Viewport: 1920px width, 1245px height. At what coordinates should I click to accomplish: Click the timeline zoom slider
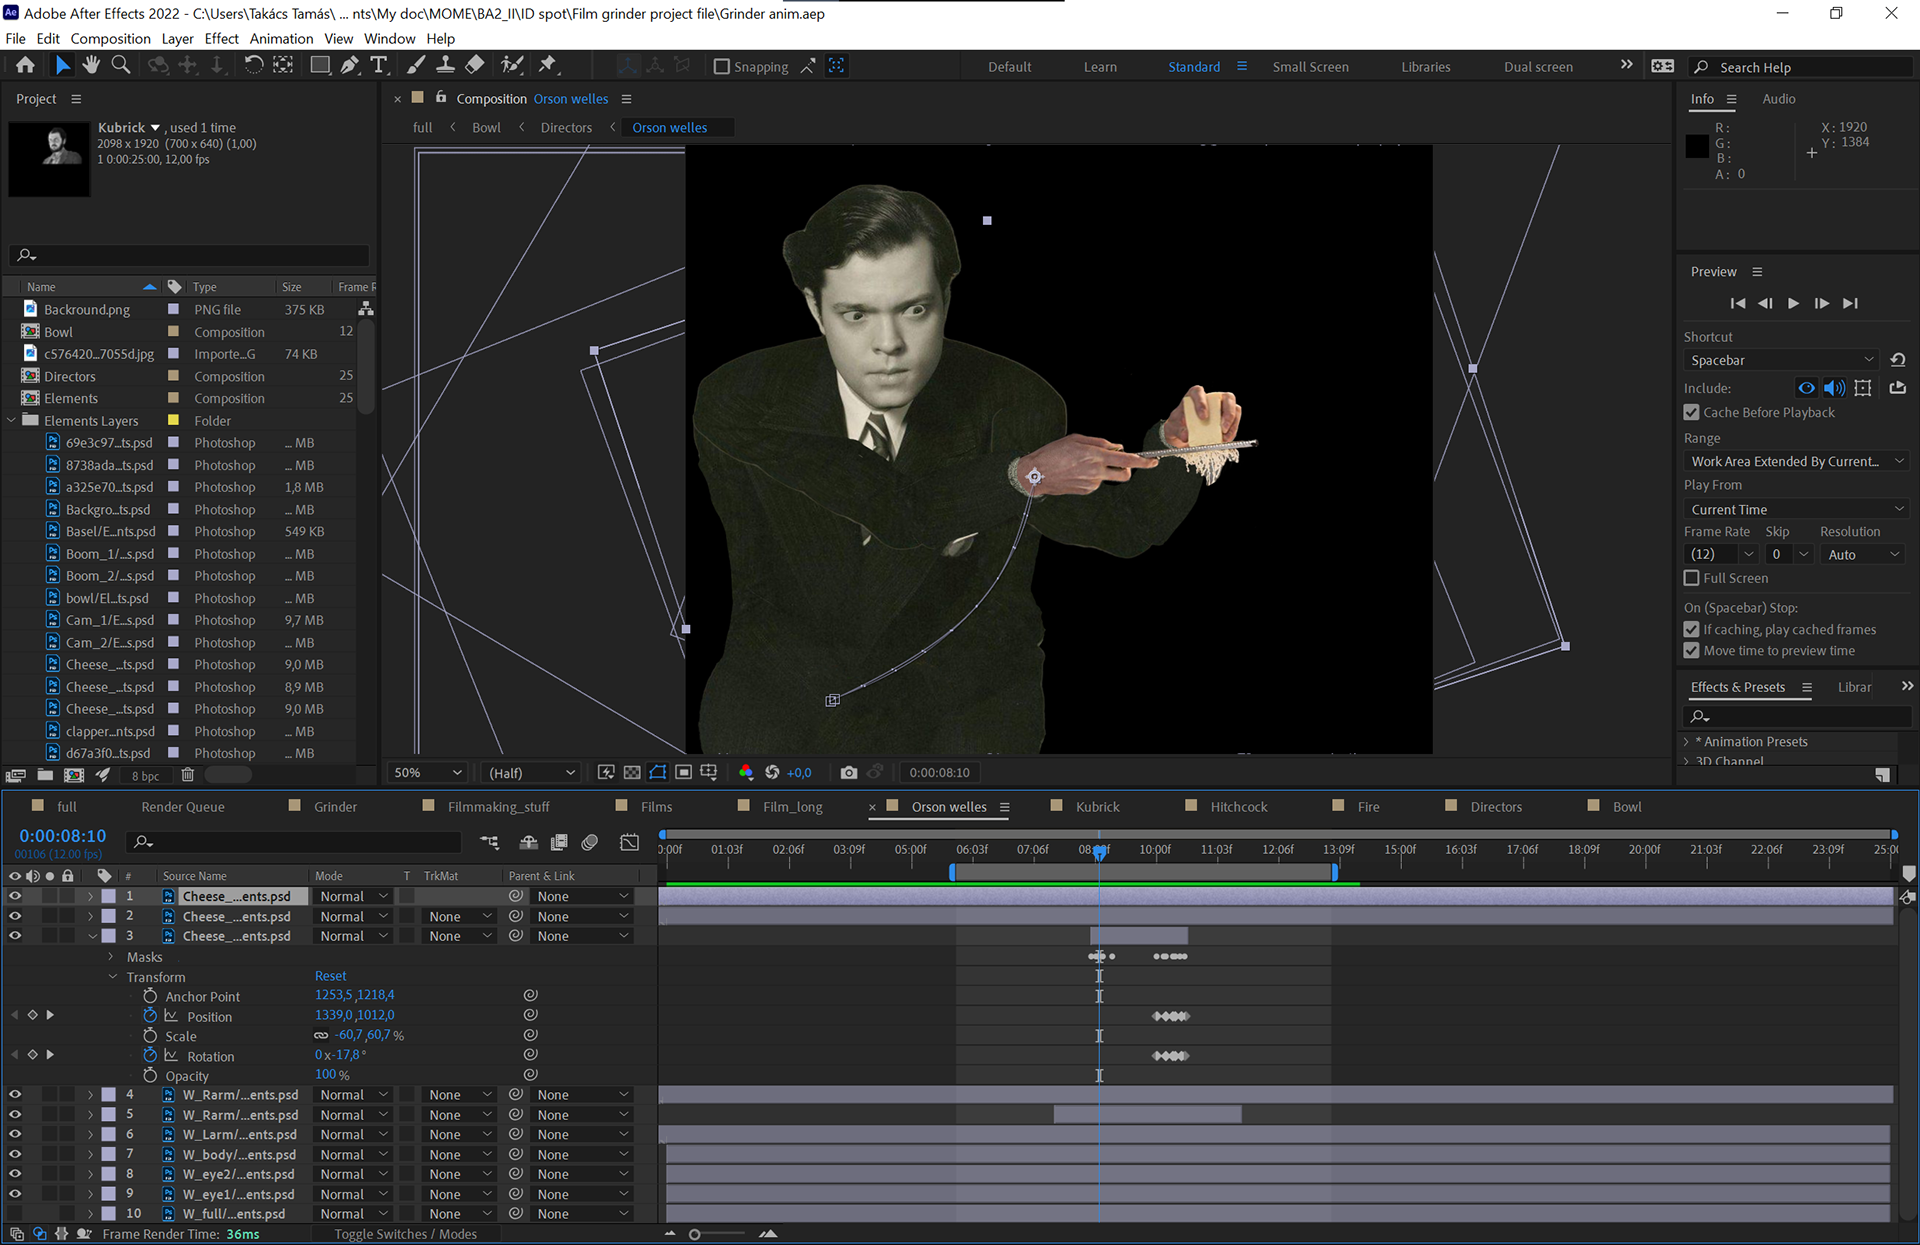tap(695, 1234)
